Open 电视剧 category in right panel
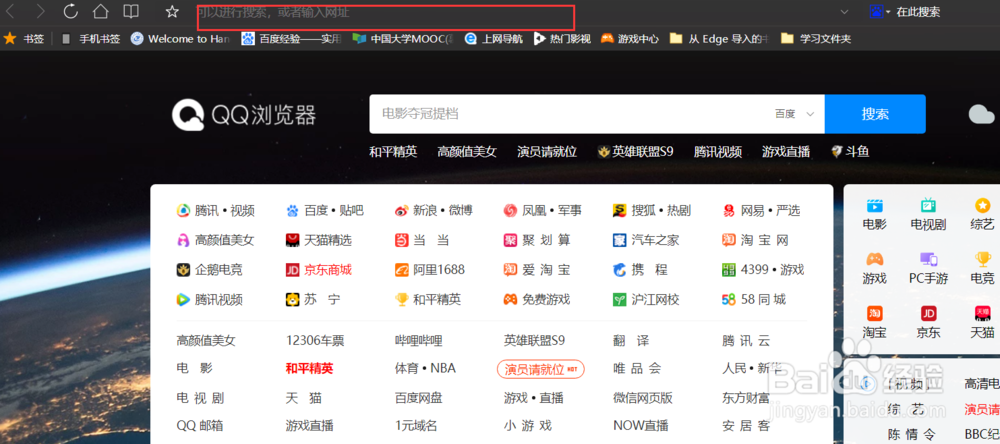This screenshot has height=444, width=1000. pyautogui.click(x=928, y=214)
